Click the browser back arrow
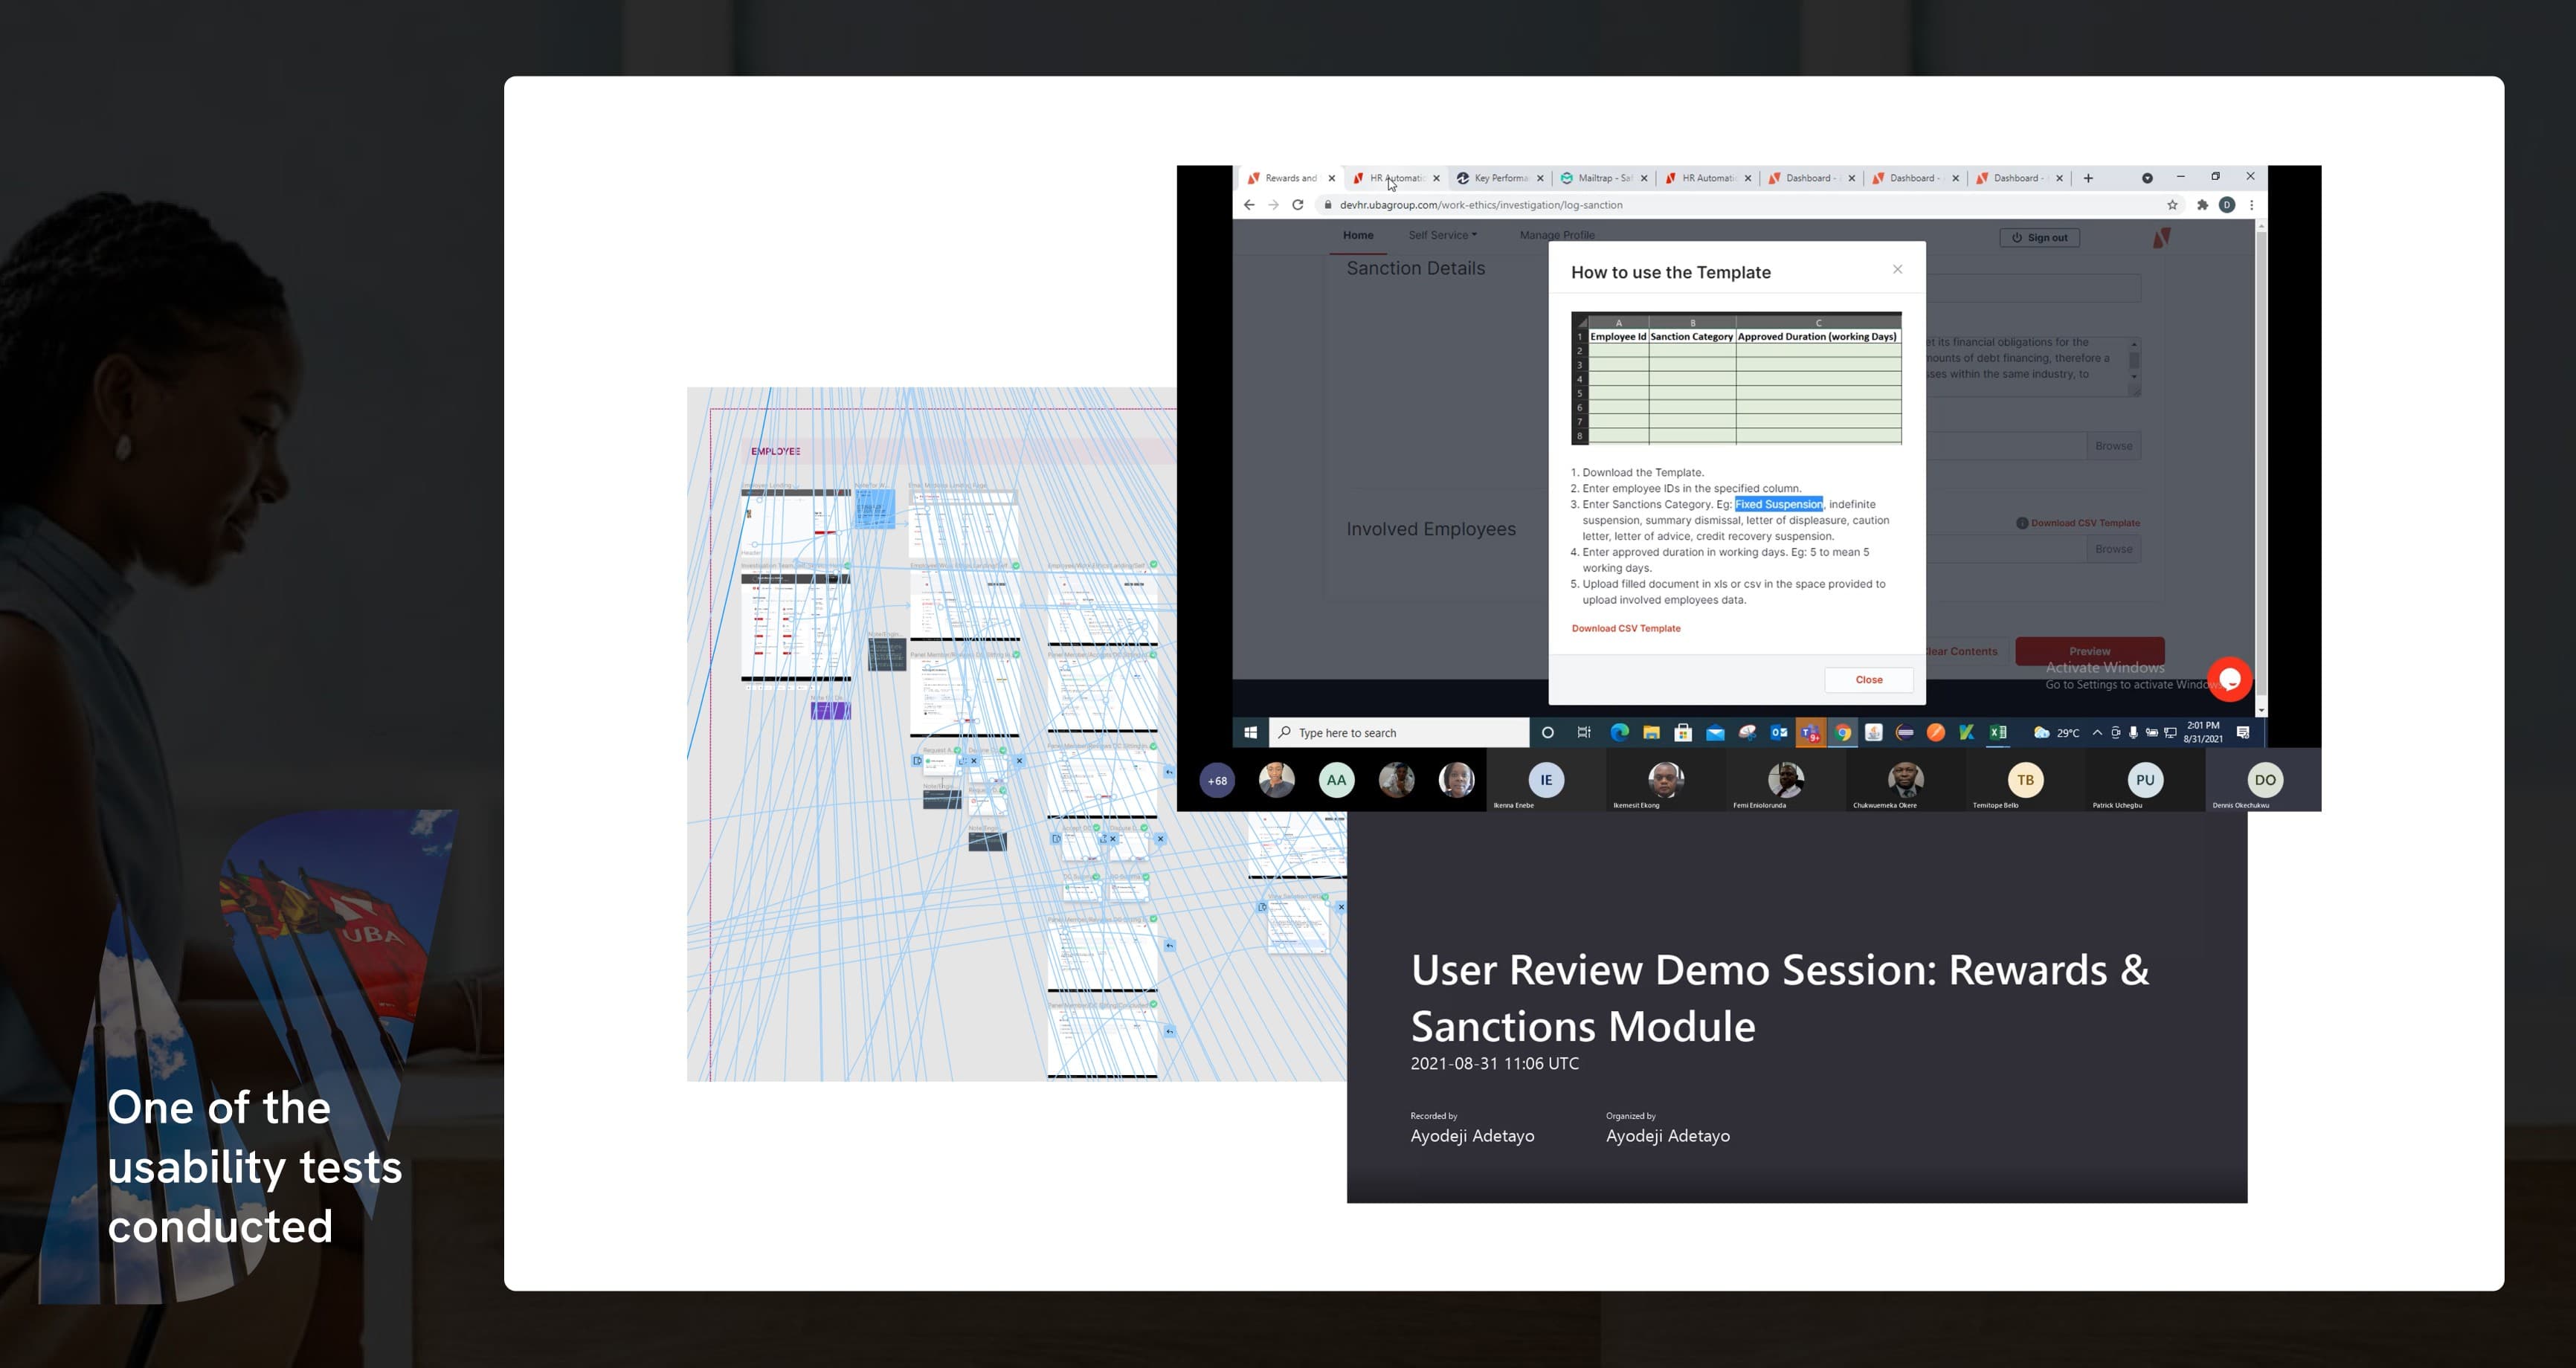 point(1249,205)
